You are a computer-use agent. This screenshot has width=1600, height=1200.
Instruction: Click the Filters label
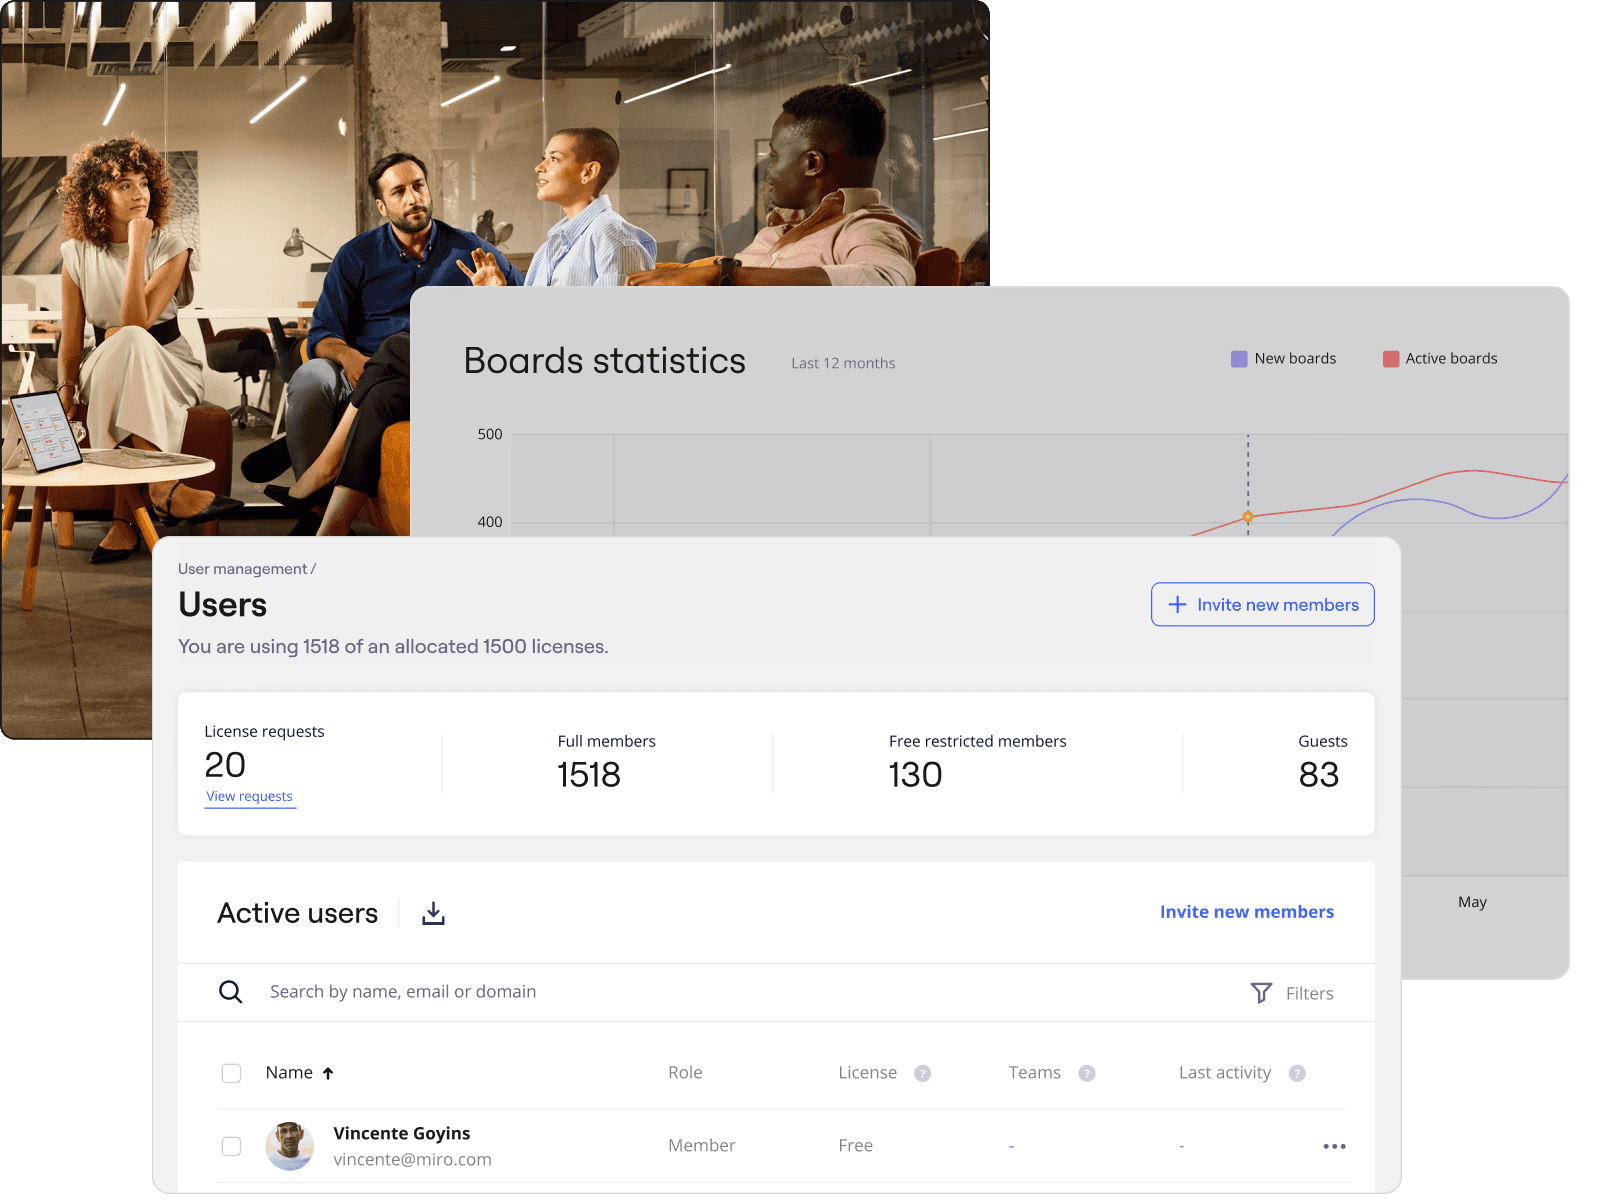click(1309, 993)
